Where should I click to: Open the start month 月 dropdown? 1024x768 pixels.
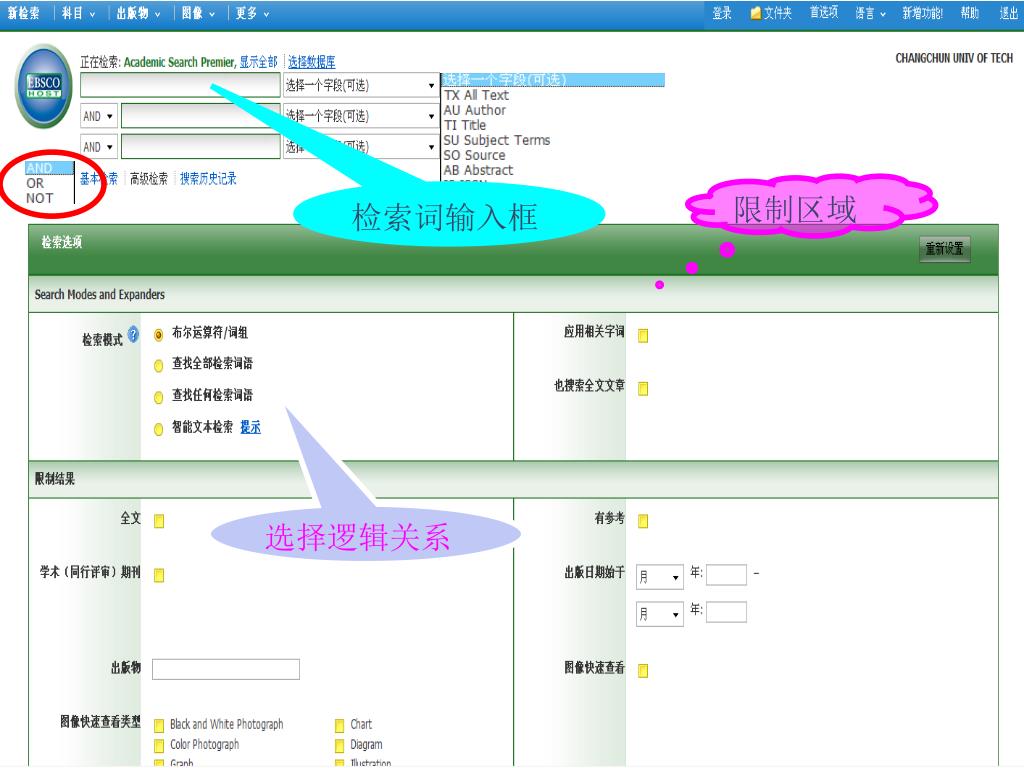coord(660,577)
